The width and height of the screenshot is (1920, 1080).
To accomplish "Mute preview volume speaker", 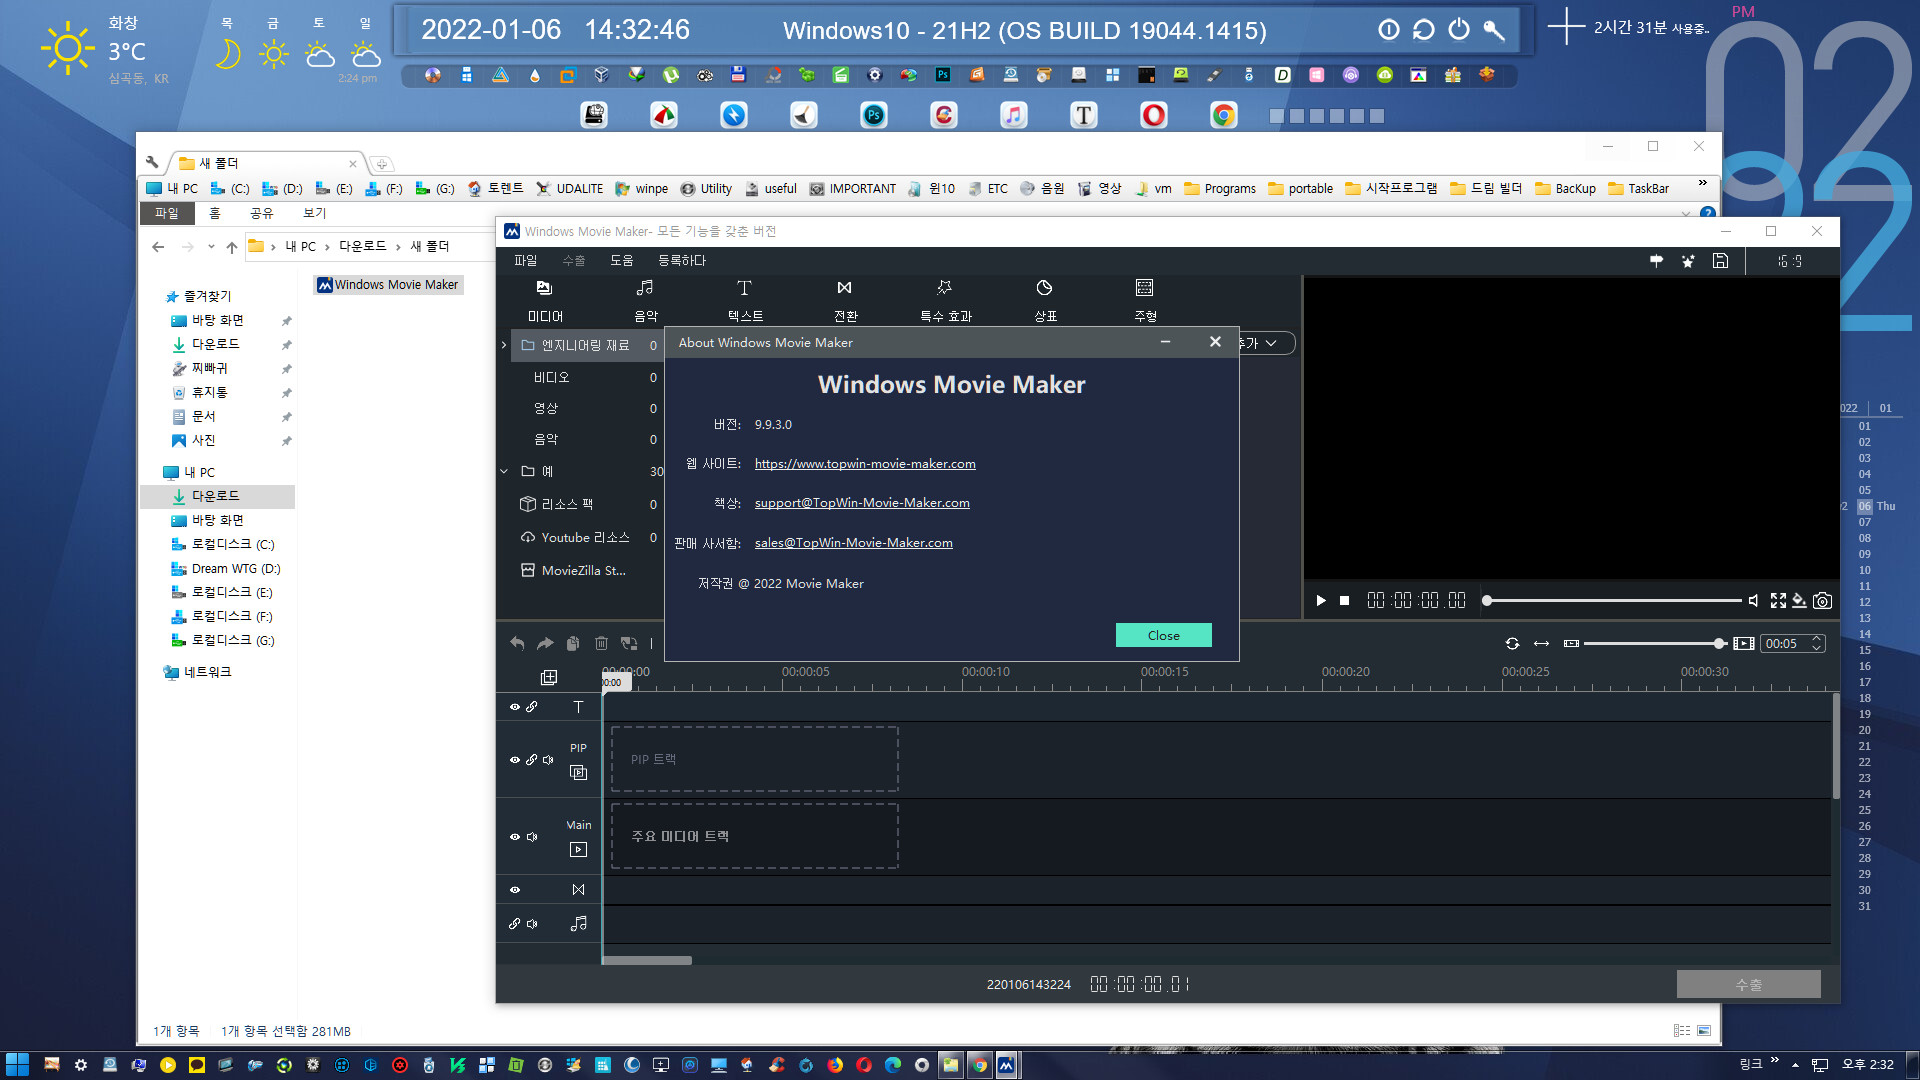I will (1753, 601).
